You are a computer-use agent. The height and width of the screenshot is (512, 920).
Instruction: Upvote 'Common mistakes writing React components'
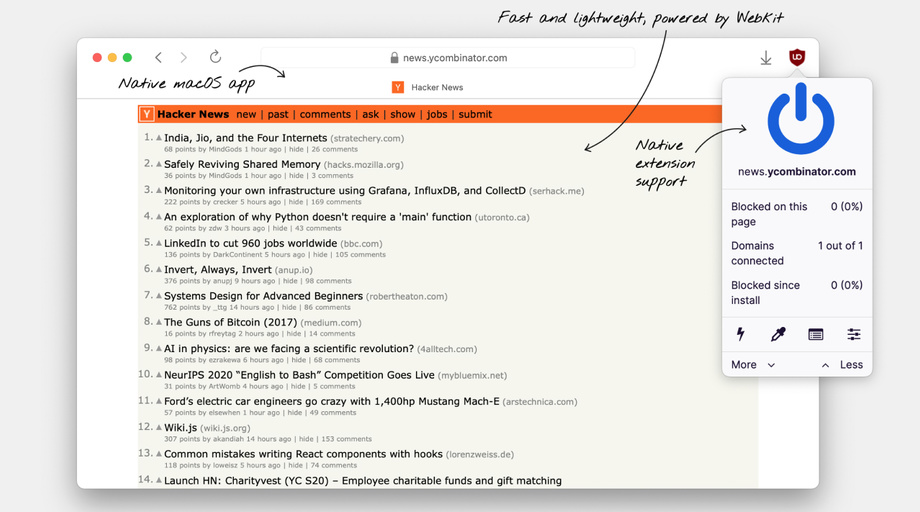pyautogui.click(x=159, y=453)
